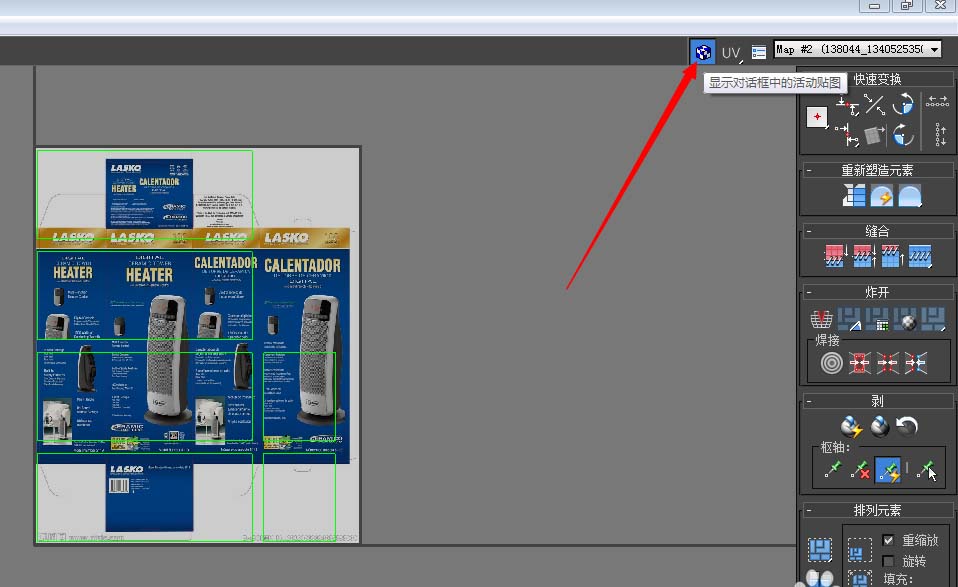The width and height of the screenshot is (958, 587).
Task: Click weld selected subobjects icon
Action: pos(860,363)
